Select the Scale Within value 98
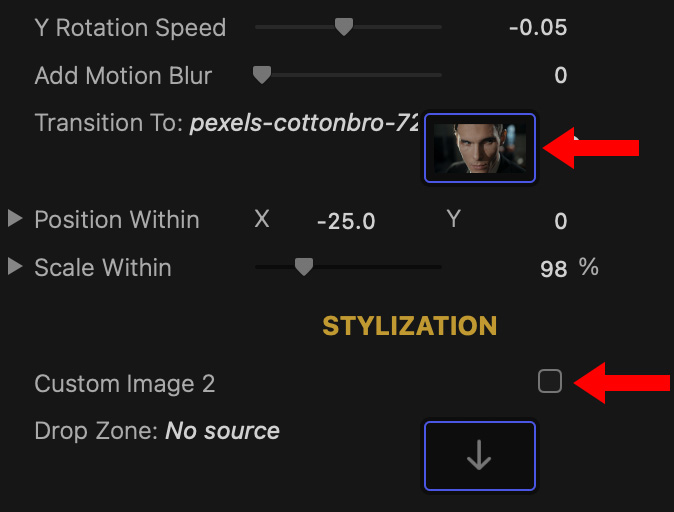This screenshot has height=512, width=674. (x=553, y=269)
